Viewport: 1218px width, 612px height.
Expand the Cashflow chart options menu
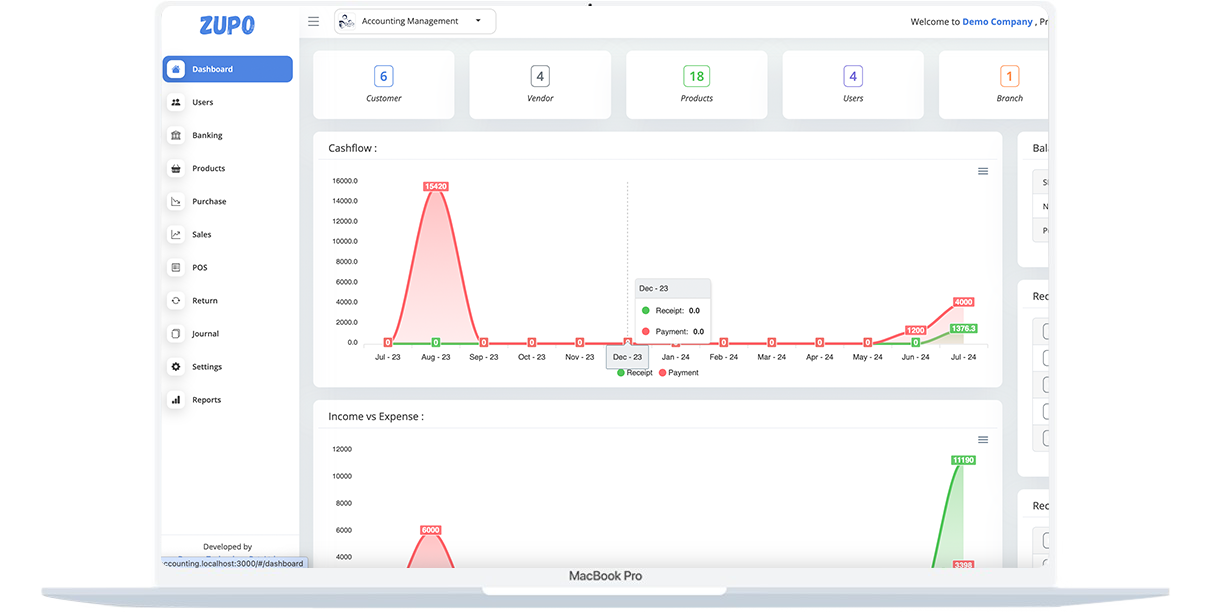pos(982,172)
